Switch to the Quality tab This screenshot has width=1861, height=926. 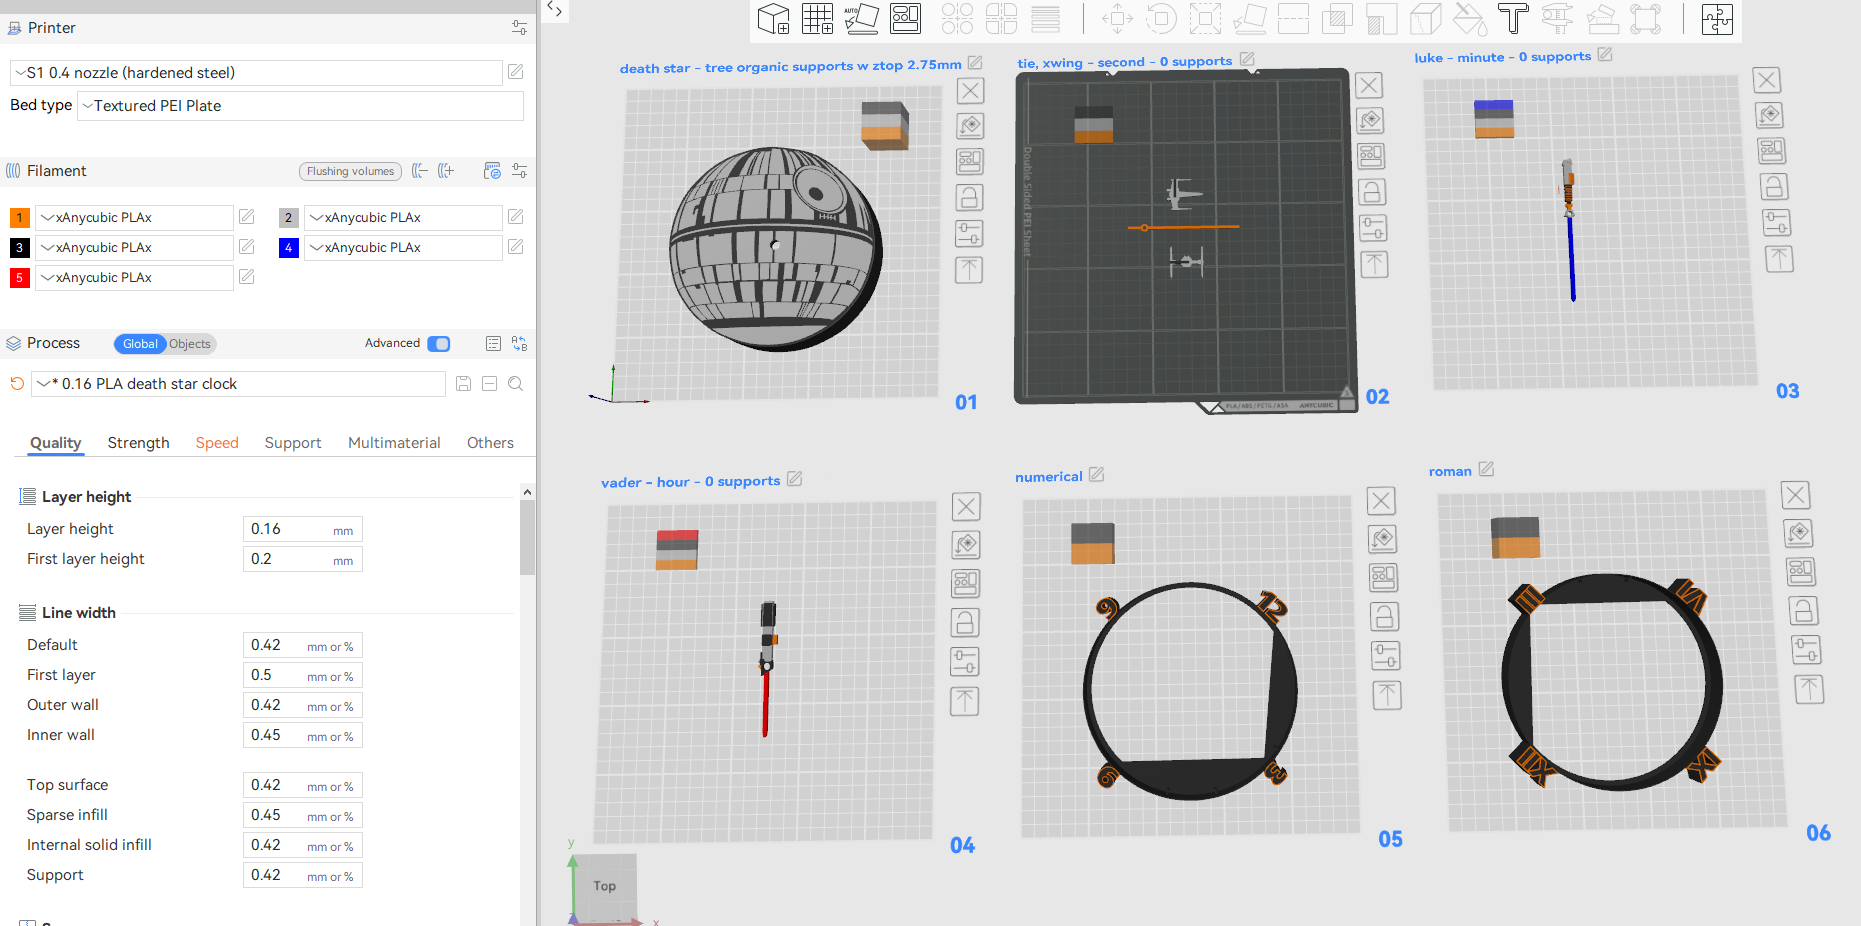(x=55, y=443)
